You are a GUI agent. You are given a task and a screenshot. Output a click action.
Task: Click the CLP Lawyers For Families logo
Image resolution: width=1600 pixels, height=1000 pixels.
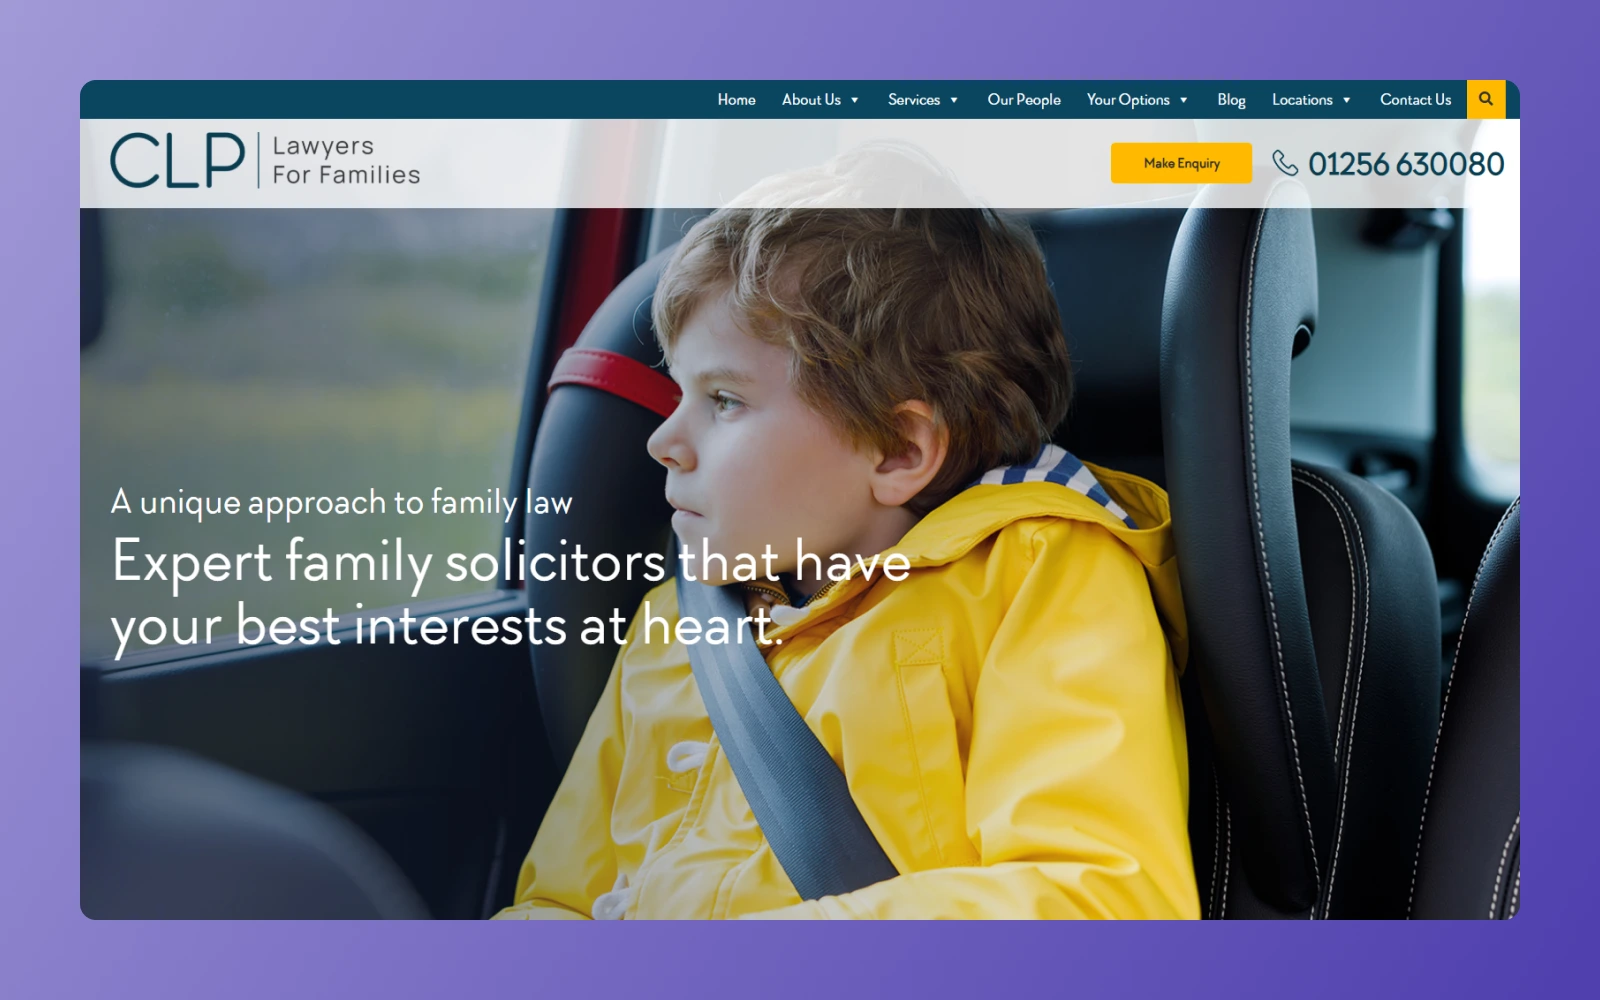pos(265,160)
